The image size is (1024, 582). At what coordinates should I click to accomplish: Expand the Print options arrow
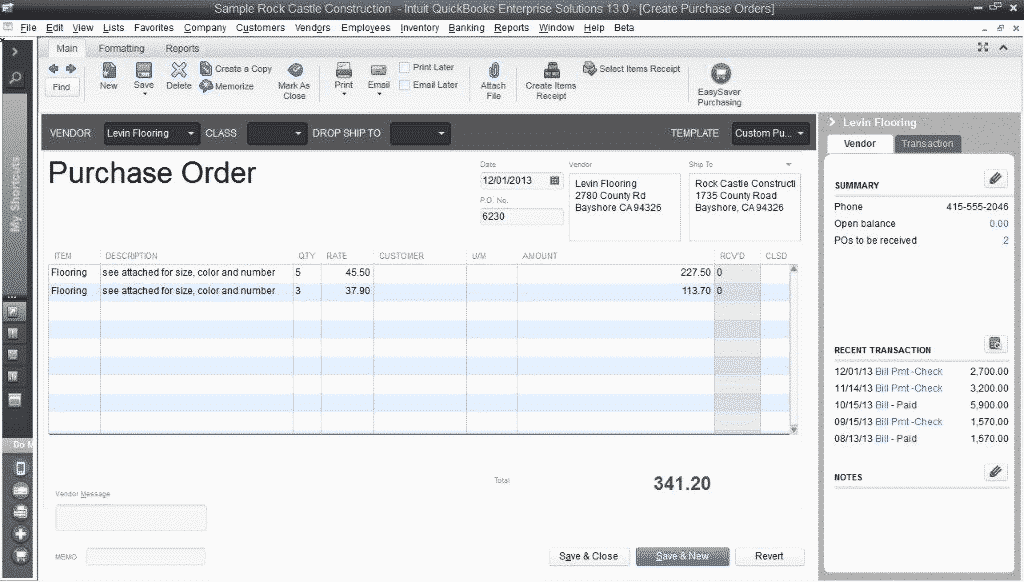point(344,94)
